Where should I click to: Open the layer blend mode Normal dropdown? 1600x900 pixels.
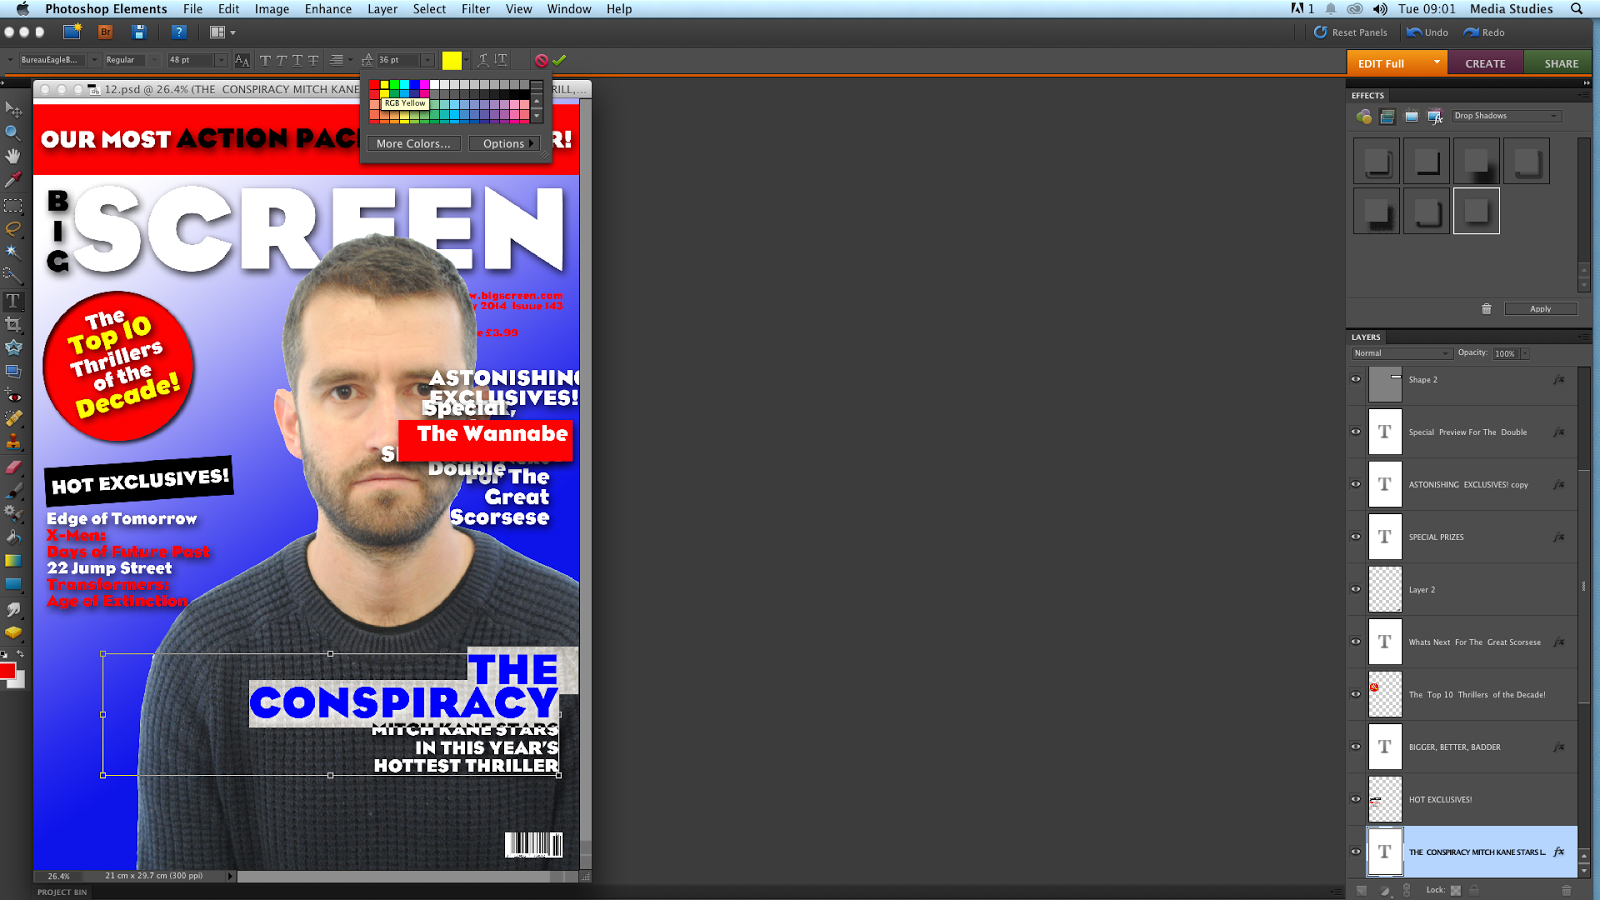pyautogui.click(x=1401, y=353)
